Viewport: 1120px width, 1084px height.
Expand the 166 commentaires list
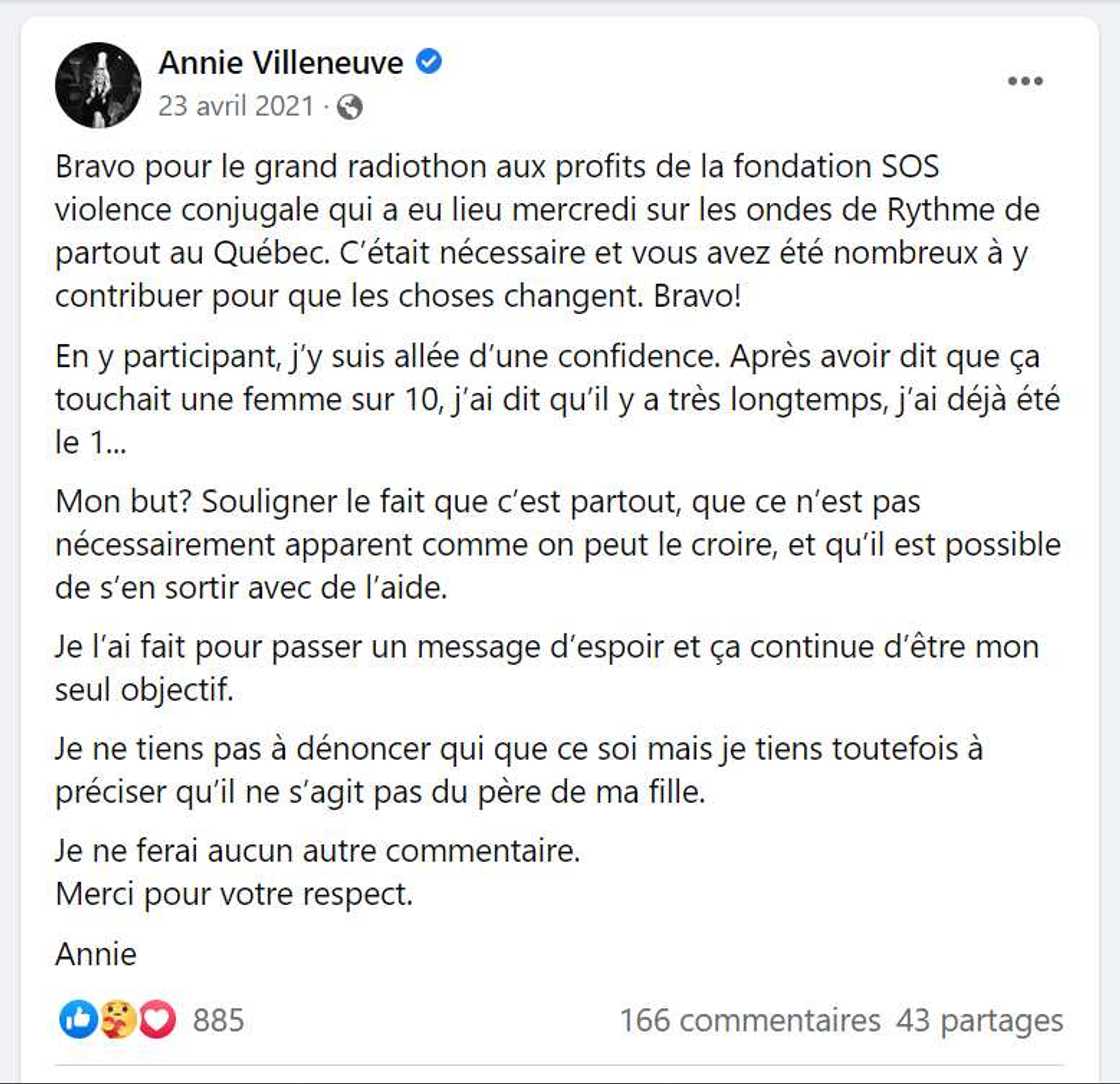point(750,1020)
